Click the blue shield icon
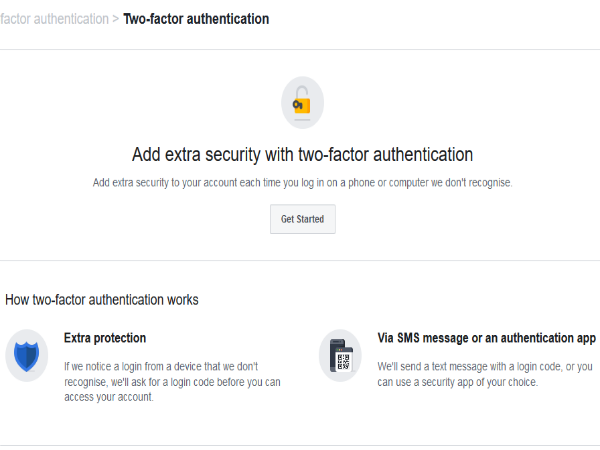 26,355
